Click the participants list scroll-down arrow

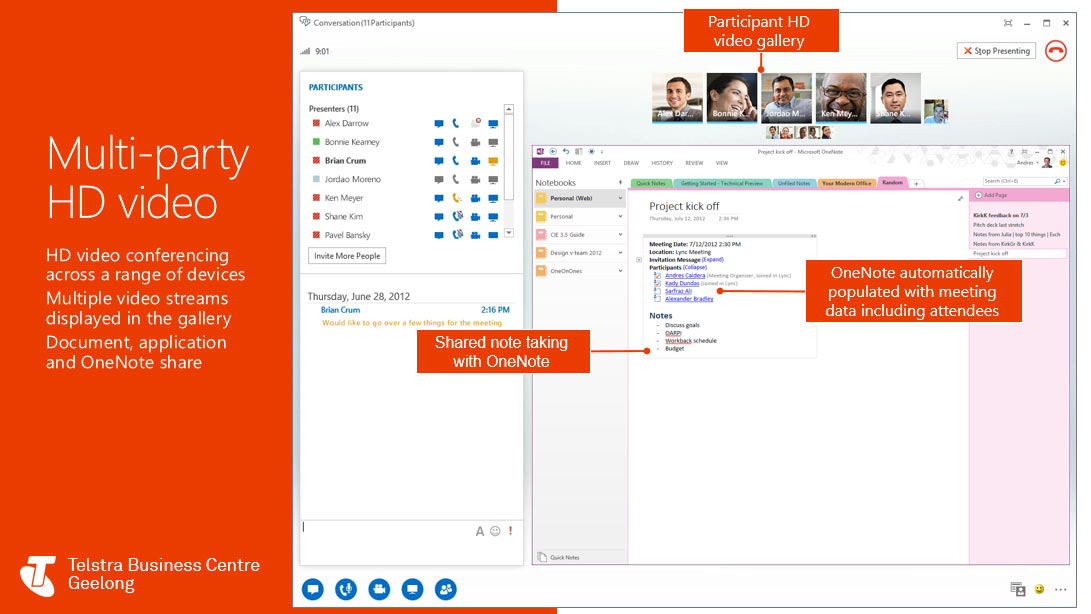509,233
